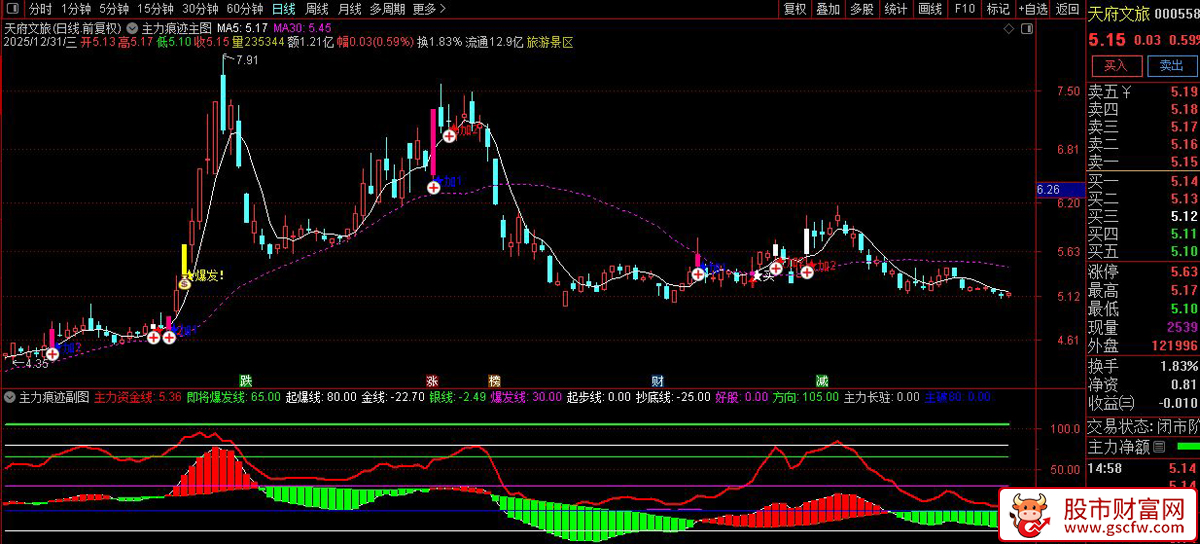
Task: Switch to the 60分钟 period tab
Action: coord(244,10)
